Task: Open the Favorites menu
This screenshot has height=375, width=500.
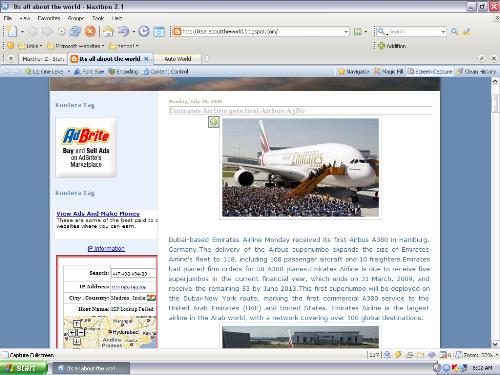Action: [x=49, y=18]
